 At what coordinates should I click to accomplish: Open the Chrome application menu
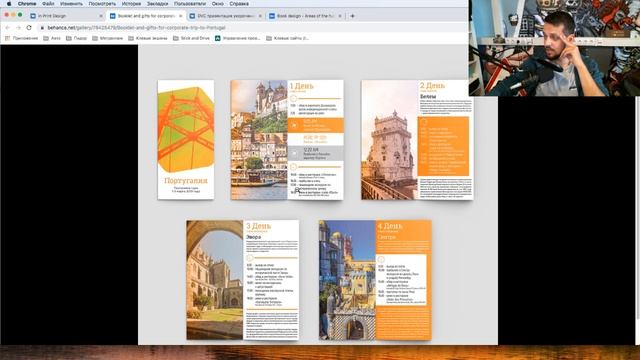27,4
